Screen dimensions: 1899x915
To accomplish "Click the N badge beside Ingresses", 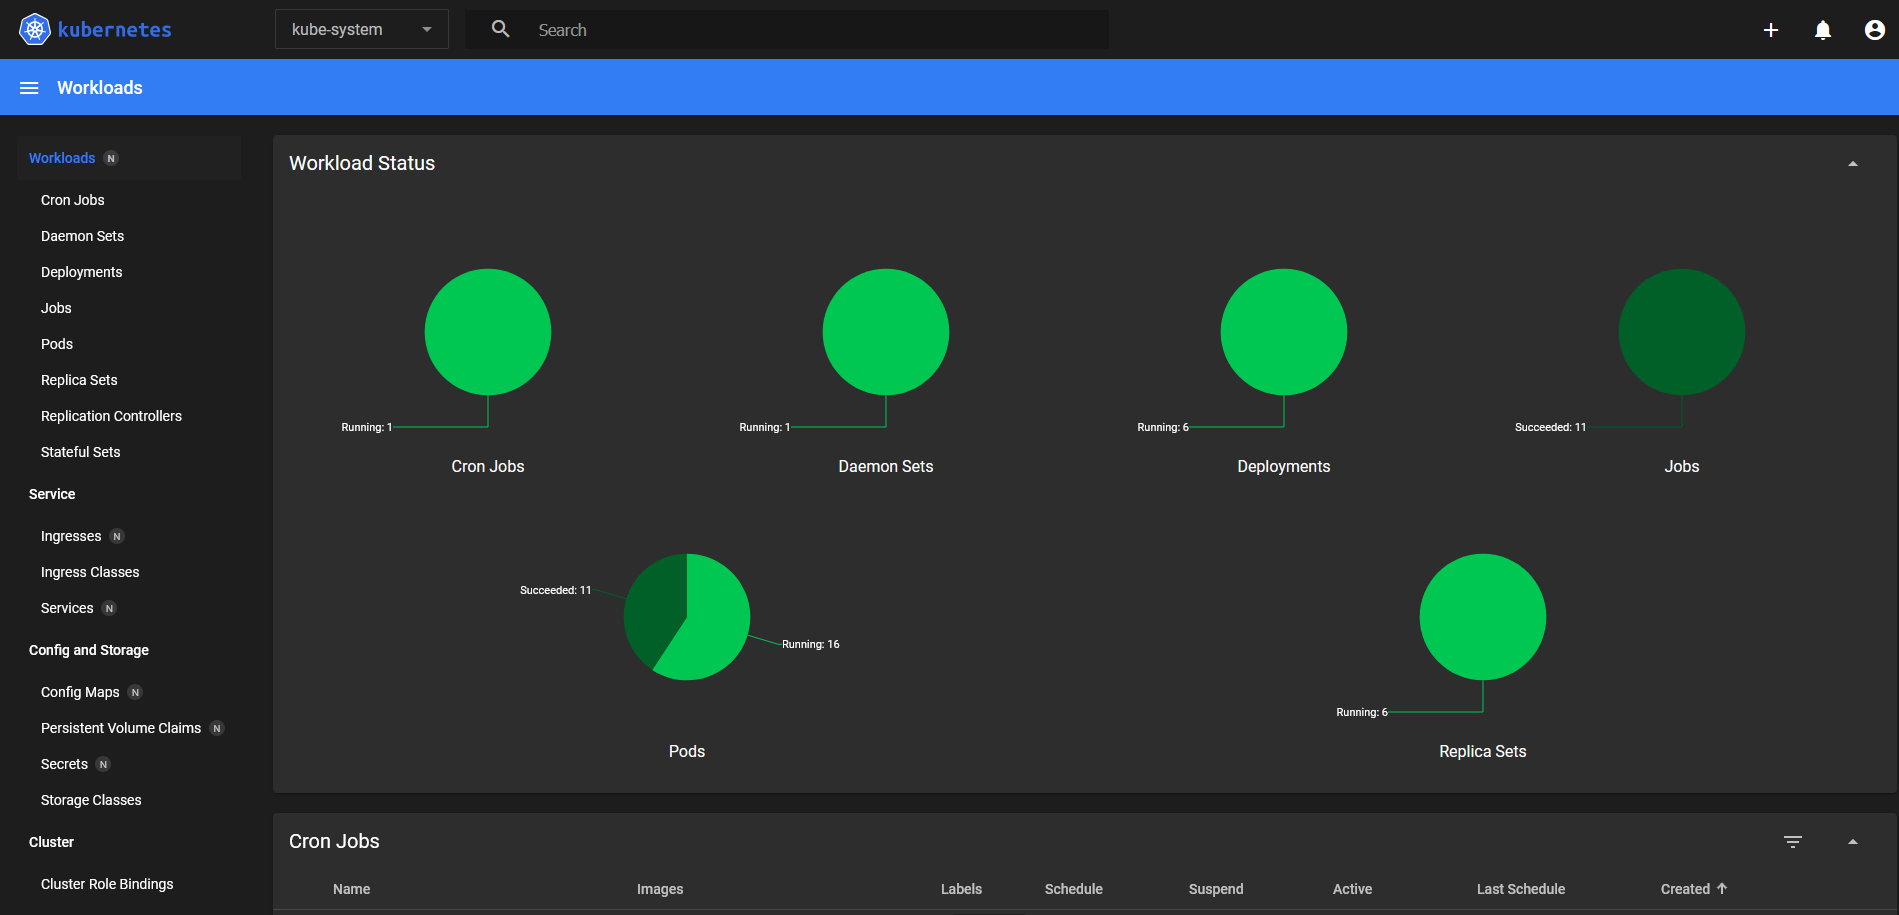I will coord(117,536).
